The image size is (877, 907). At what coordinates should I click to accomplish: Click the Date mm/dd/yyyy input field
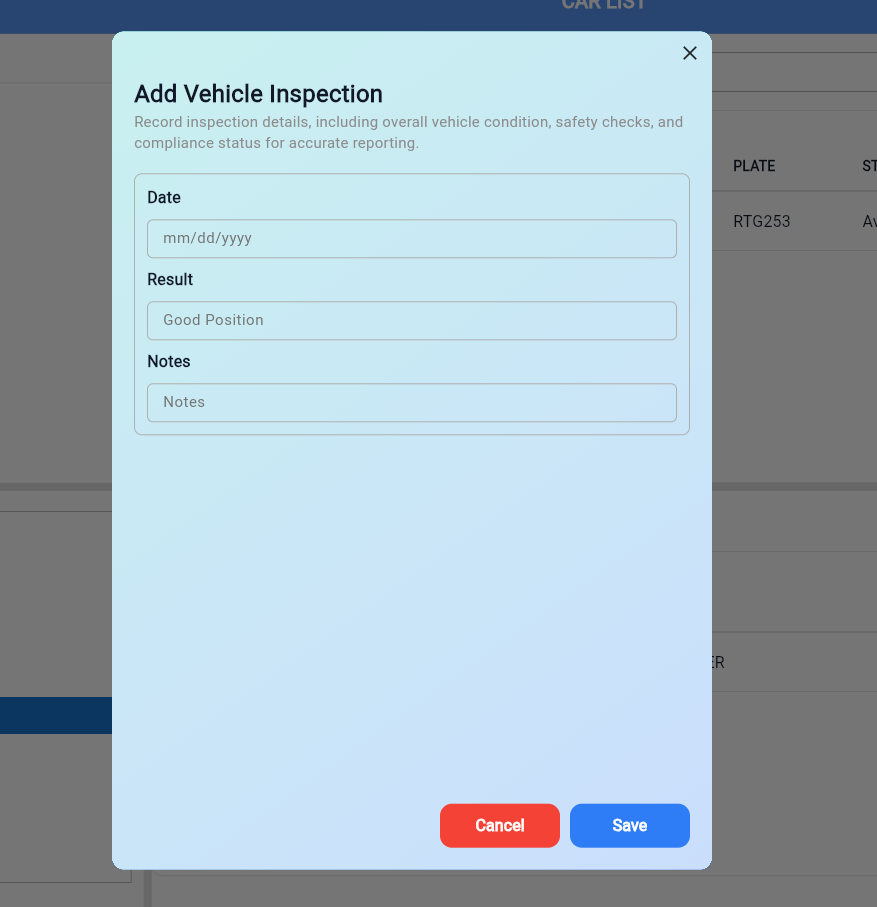pyautogui.click(x=411, y=239)
